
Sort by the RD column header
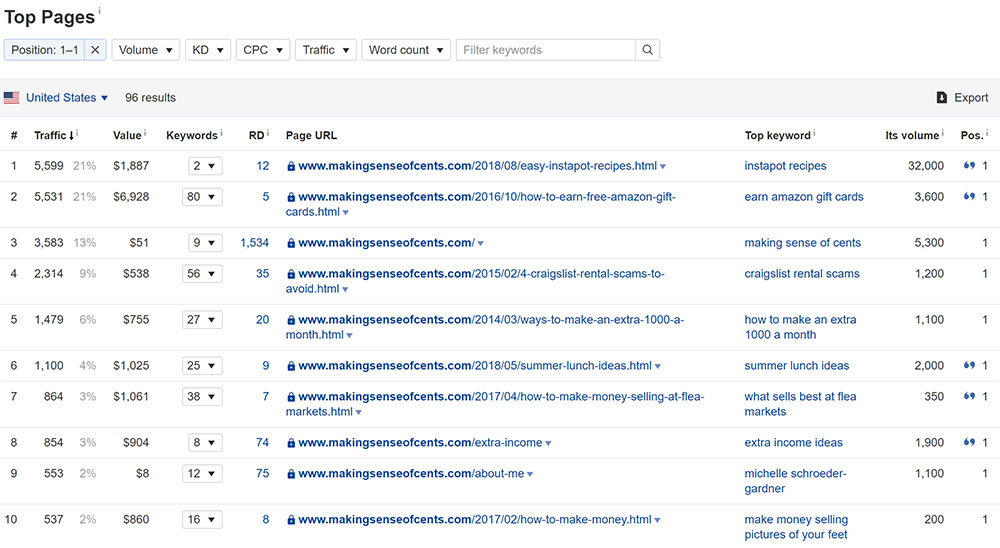(x=256, y=135)
